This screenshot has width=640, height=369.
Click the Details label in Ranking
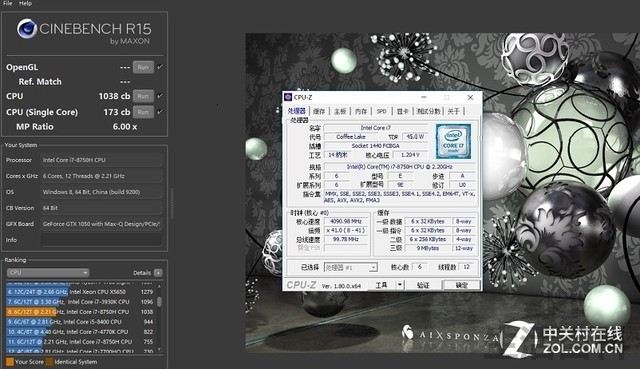[142, 273]
